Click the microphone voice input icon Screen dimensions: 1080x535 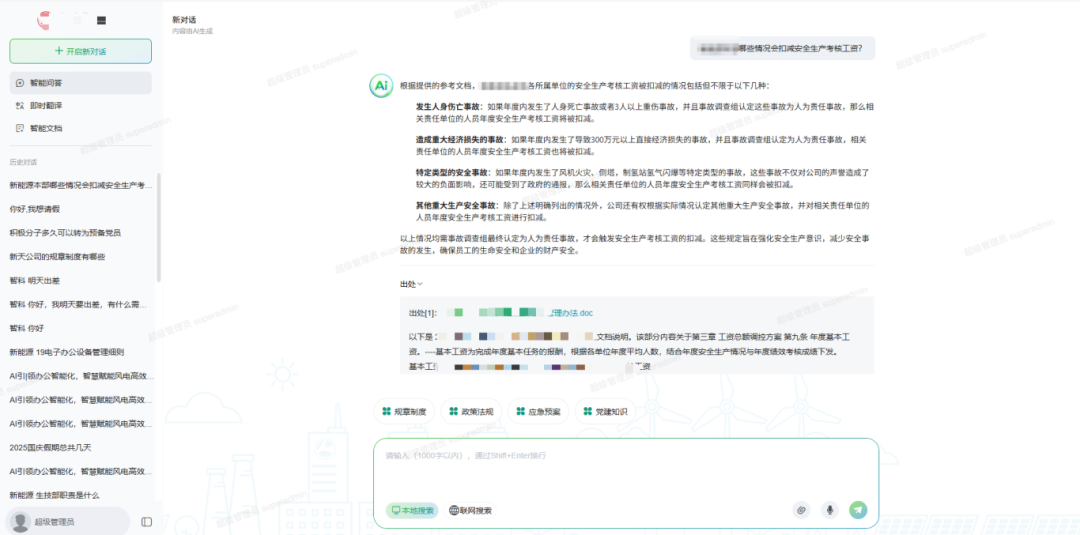pyautogui.click(x=829, y=510)
